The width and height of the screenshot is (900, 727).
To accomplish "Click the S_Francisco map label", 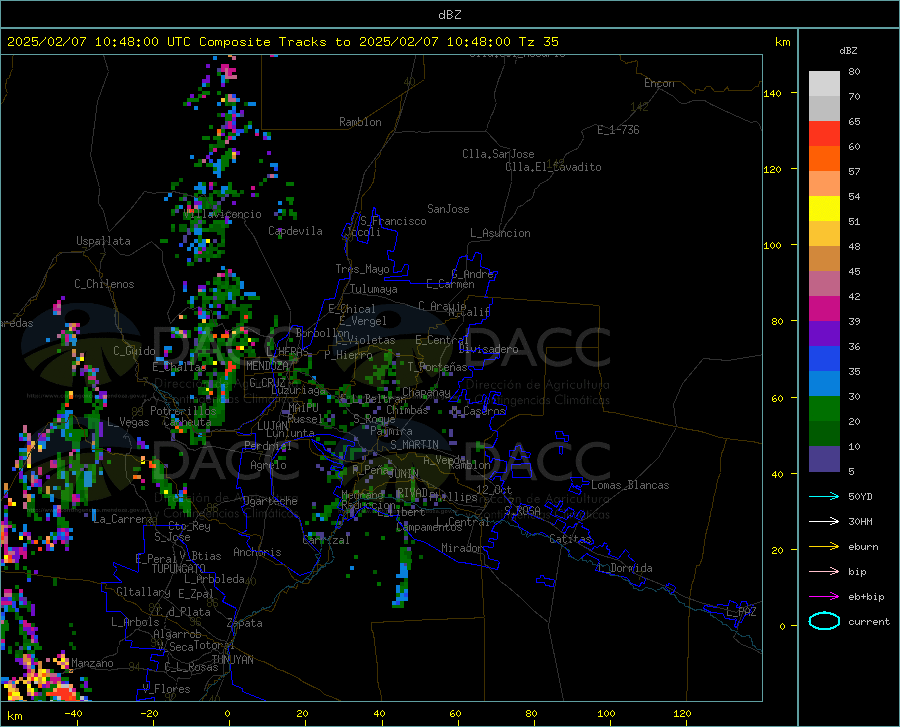I will point(393,221).
